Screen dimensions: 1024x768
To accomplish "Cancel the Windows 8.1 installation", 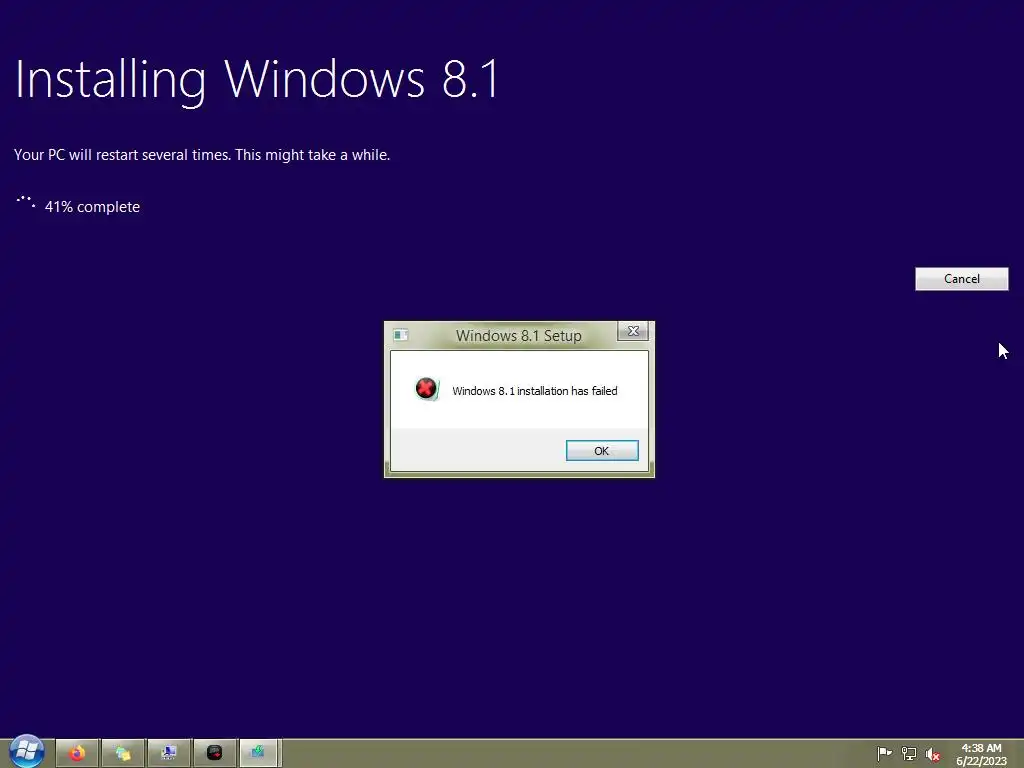I will click(961, 279).
